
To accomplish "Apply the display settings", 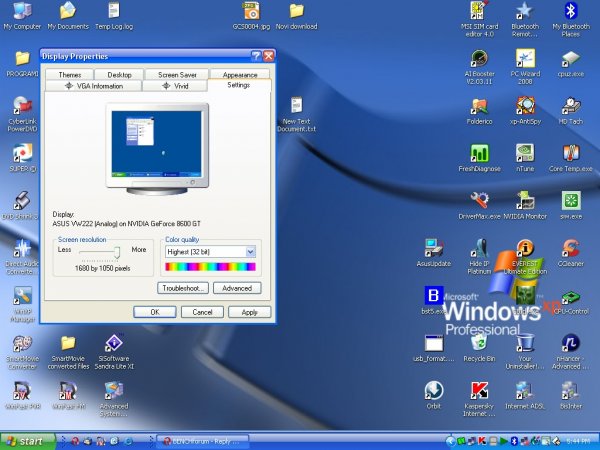I will tap(249, 312).
